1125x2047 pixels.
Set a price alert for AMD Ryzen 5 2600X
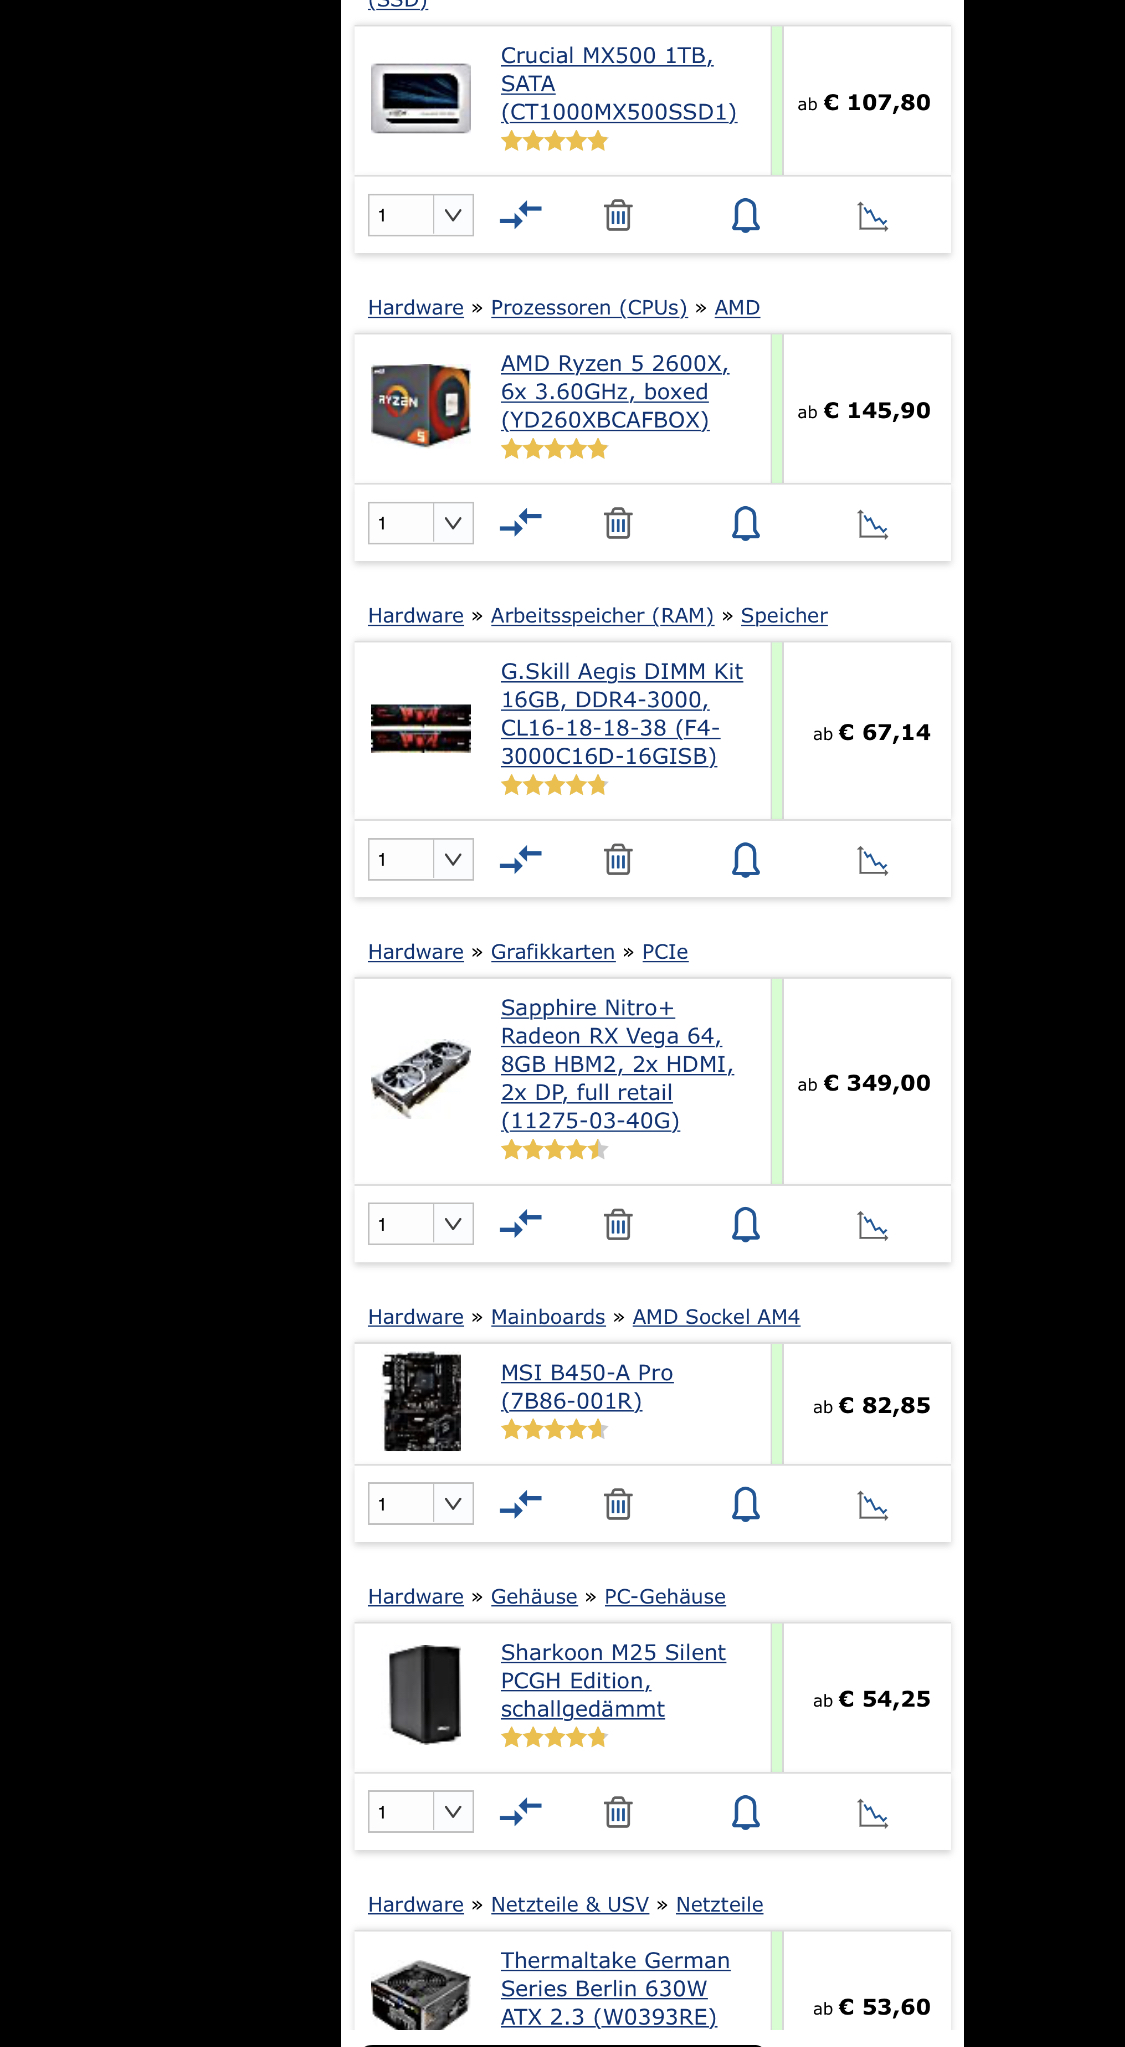pos(746,523)
